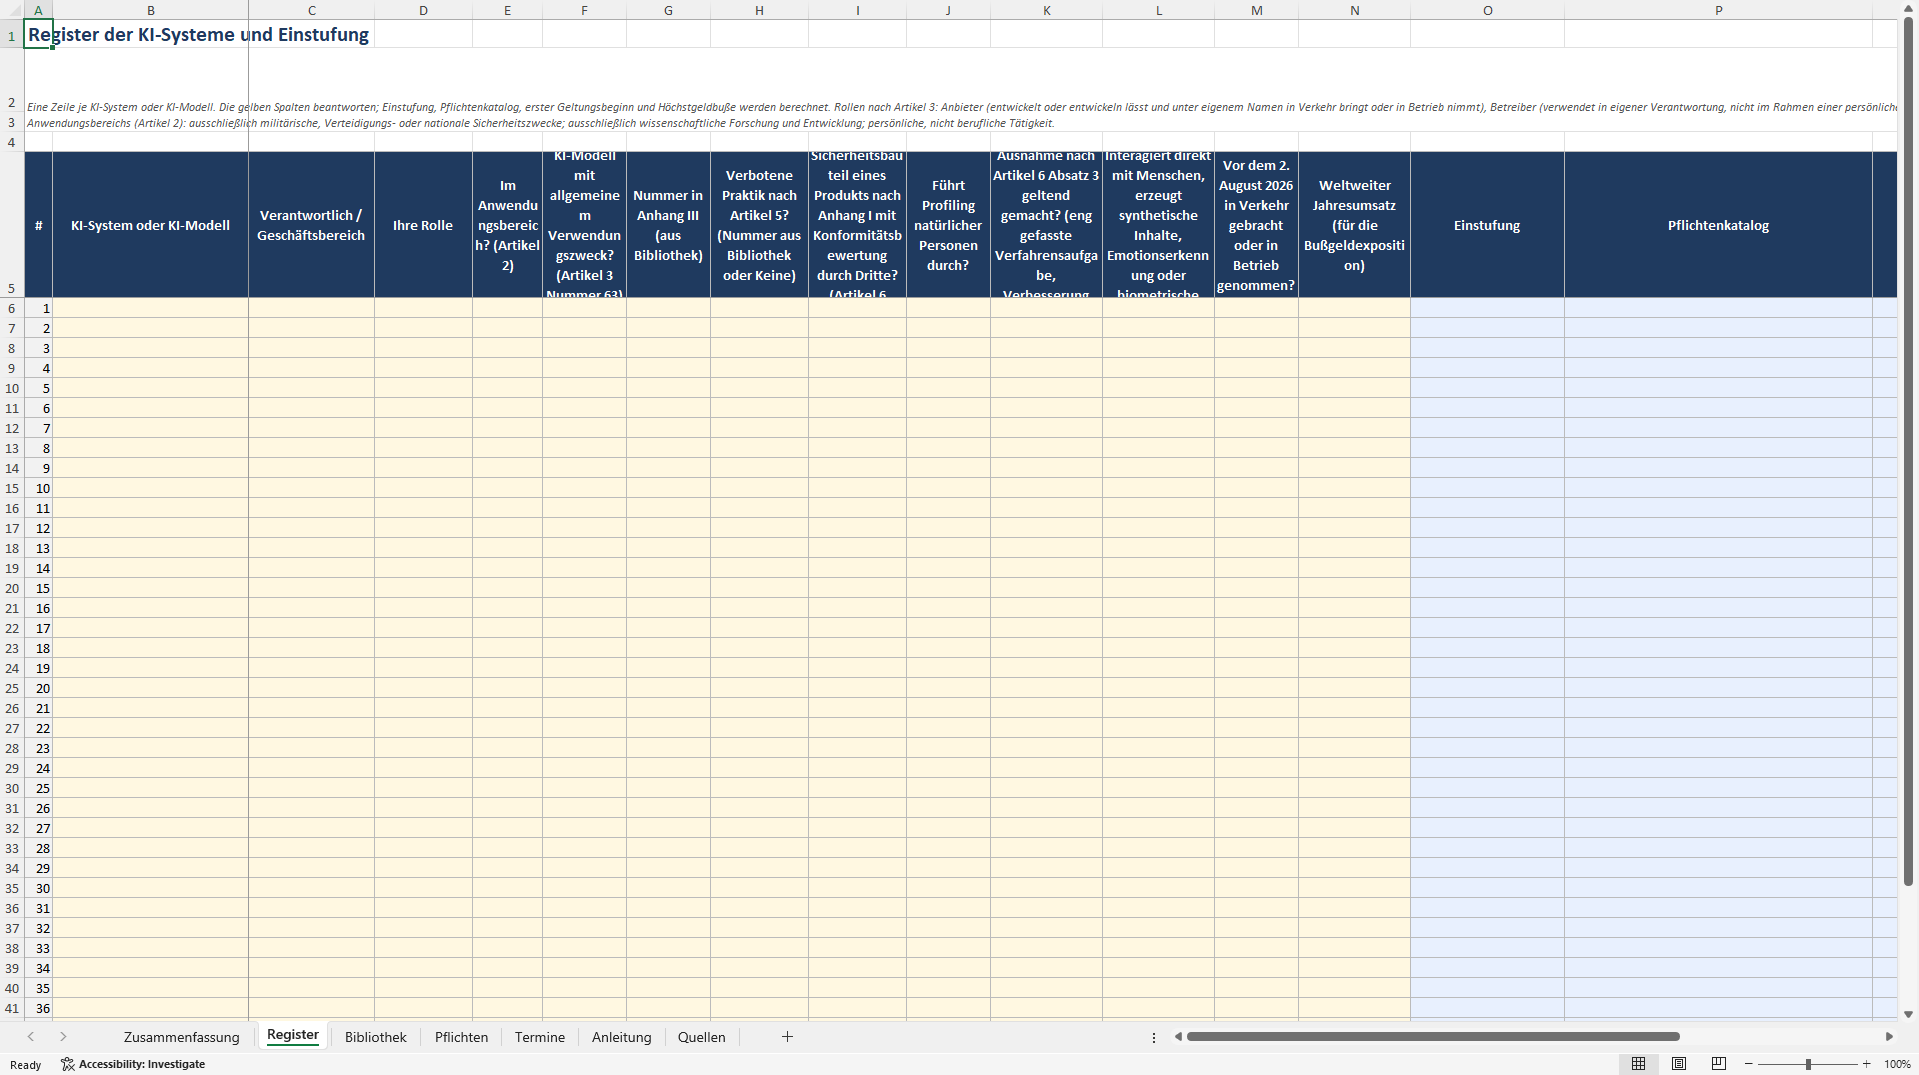1919x1075 pixels.
Task: Click the 'Im Anwendungsbereich? (Artikel 2)' header cell
Action: tap(507, 225)
